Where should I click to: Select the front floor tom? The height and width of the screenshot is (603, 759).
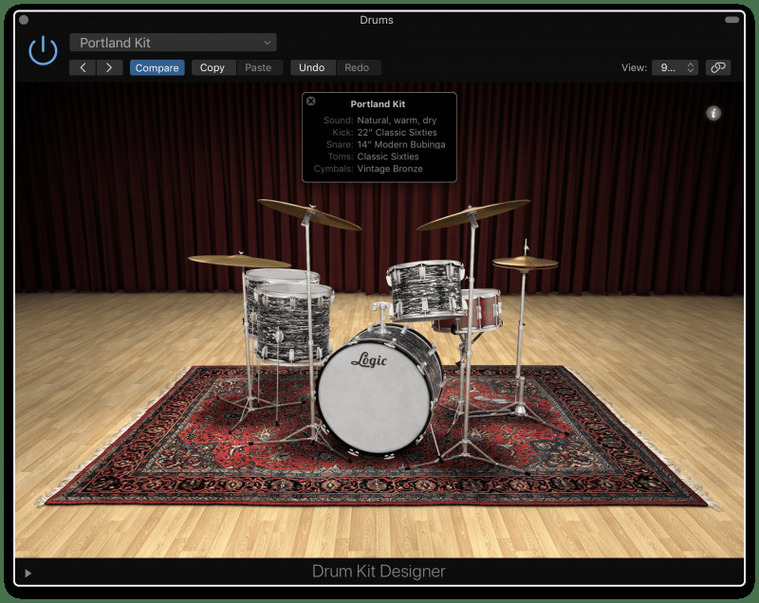[x=293, y=323]
